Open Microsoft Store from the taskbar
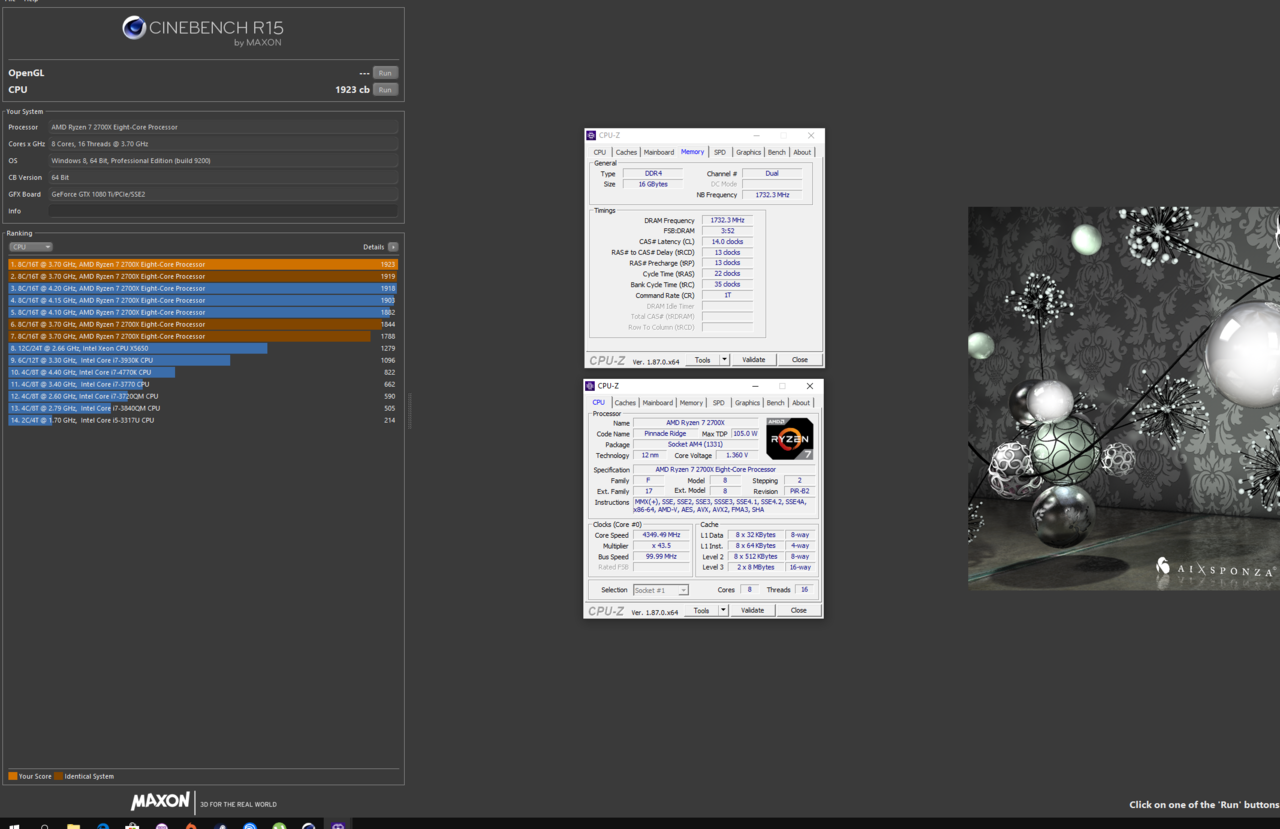Viewport: 1280px width, 829px height. coord(132,826)
